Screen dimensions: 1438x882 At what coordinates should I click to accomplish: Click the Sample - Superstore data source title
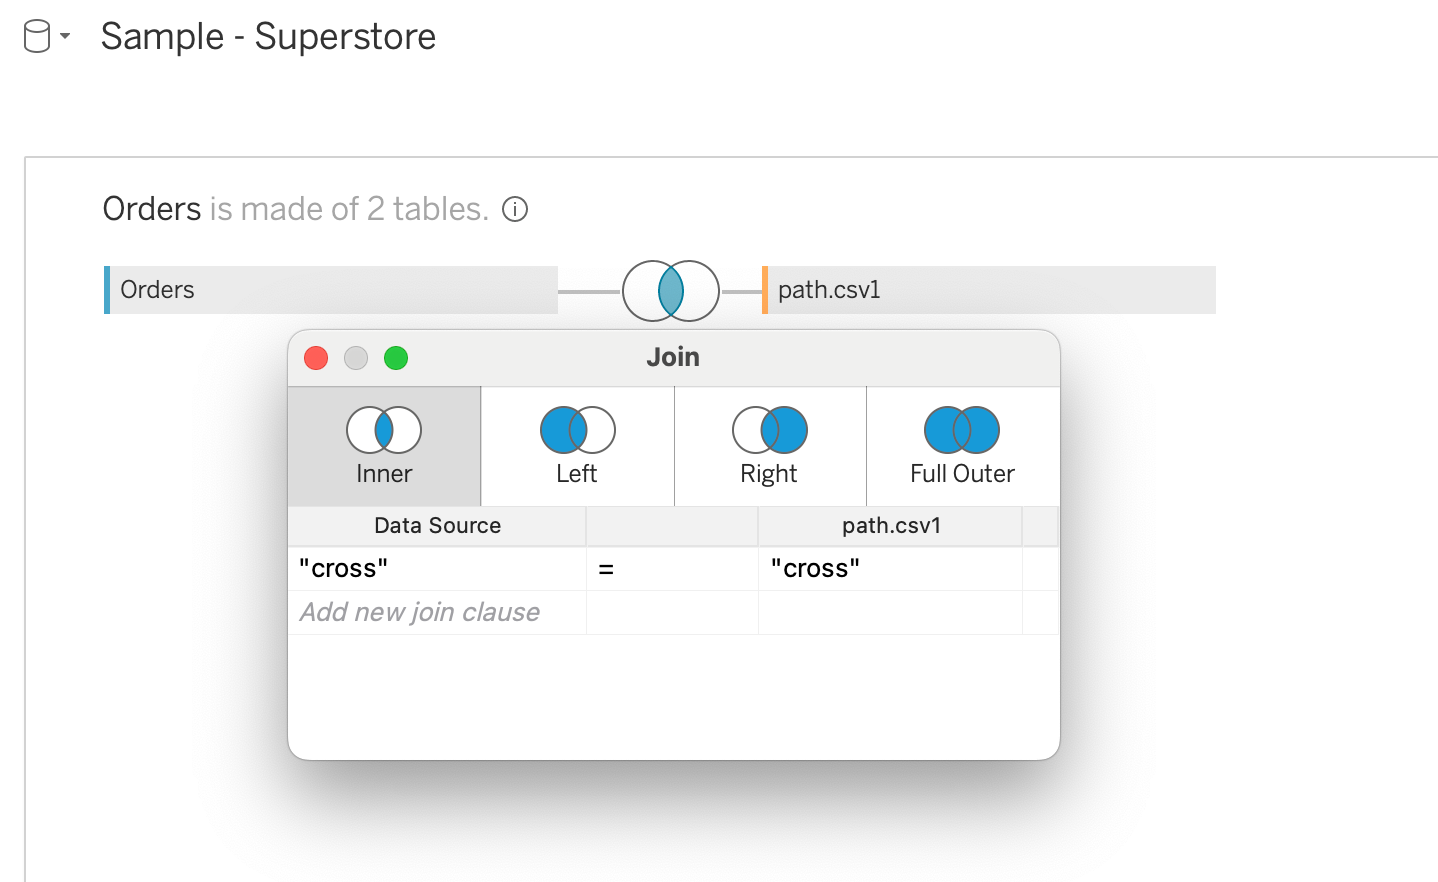pos(268,37)
